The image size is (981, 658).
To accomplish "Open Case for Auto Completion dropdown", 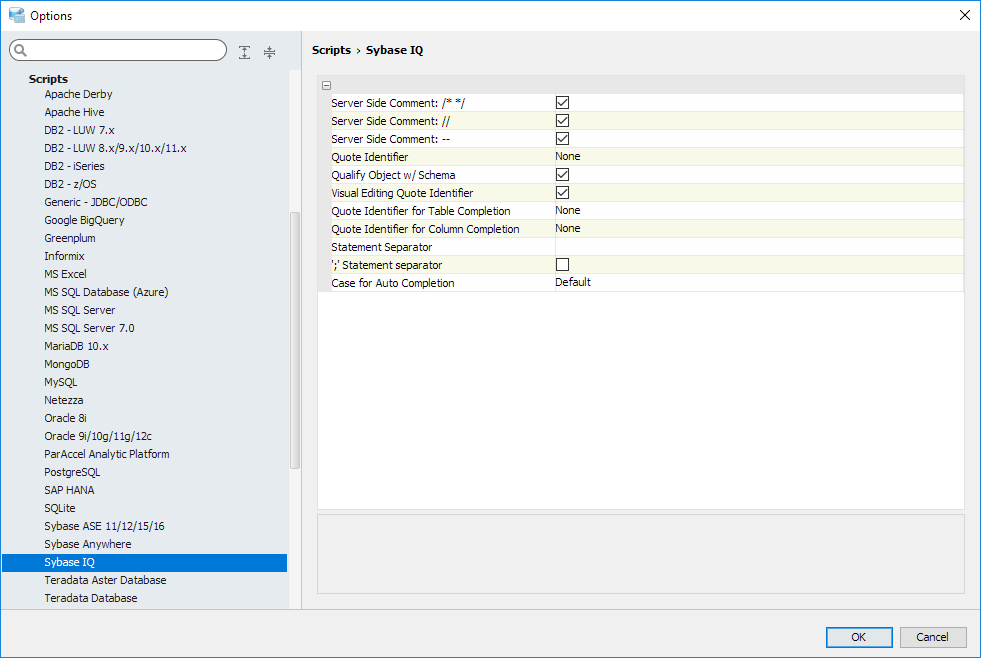I will [758, 283].
